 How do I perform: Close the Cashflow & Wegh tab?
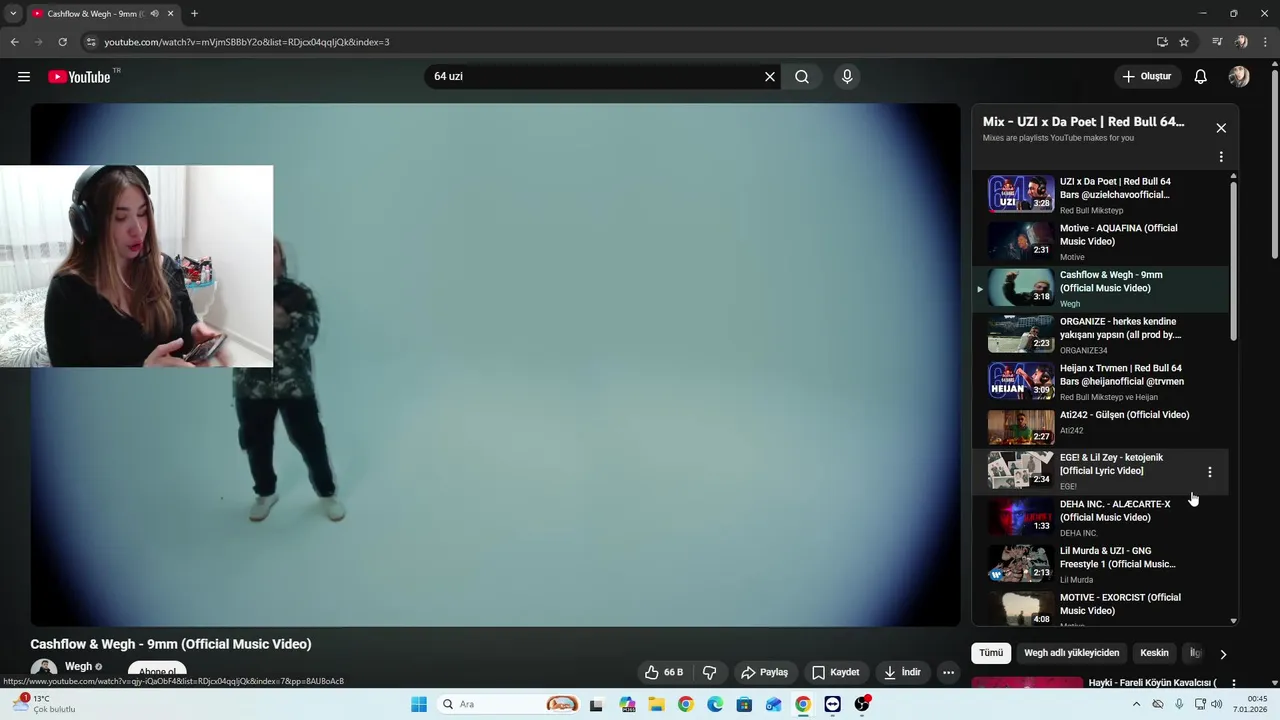click(x=170, y=14)
